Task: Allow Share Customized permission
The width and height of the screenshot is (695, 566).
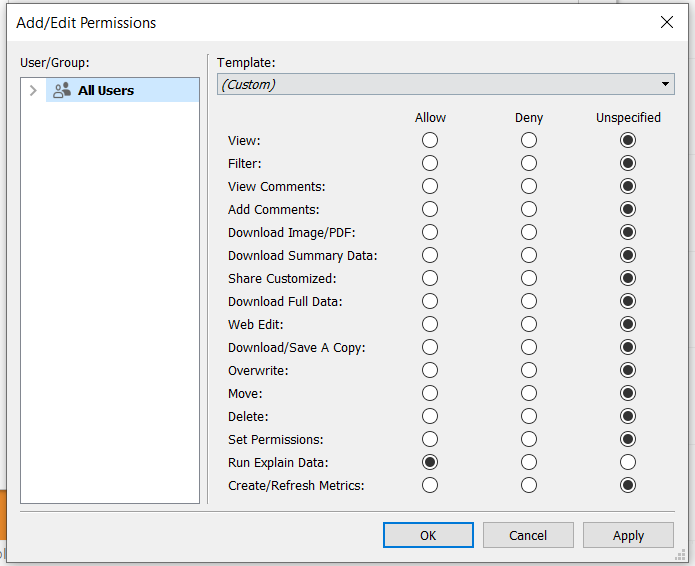Action: click(430, 278)
